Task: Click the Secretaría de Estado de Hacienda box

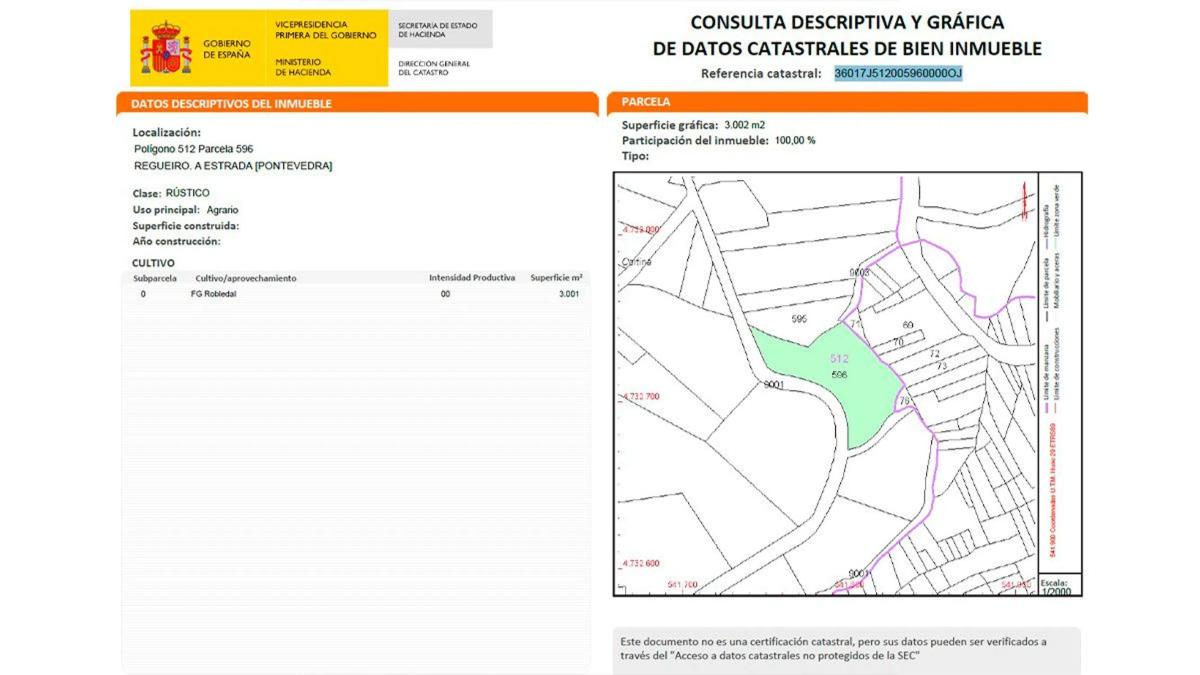Action: click(438, 29)
